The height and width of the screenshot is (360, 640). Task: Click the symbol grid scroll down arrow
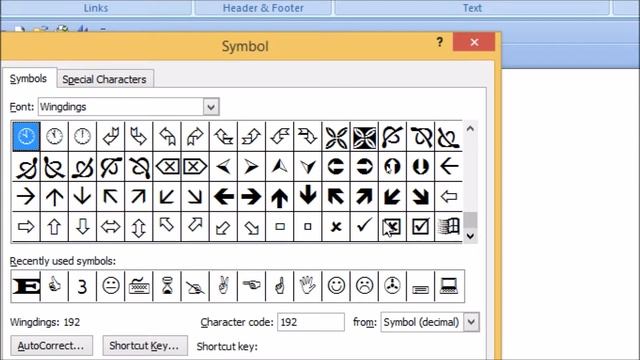[470, 236]
